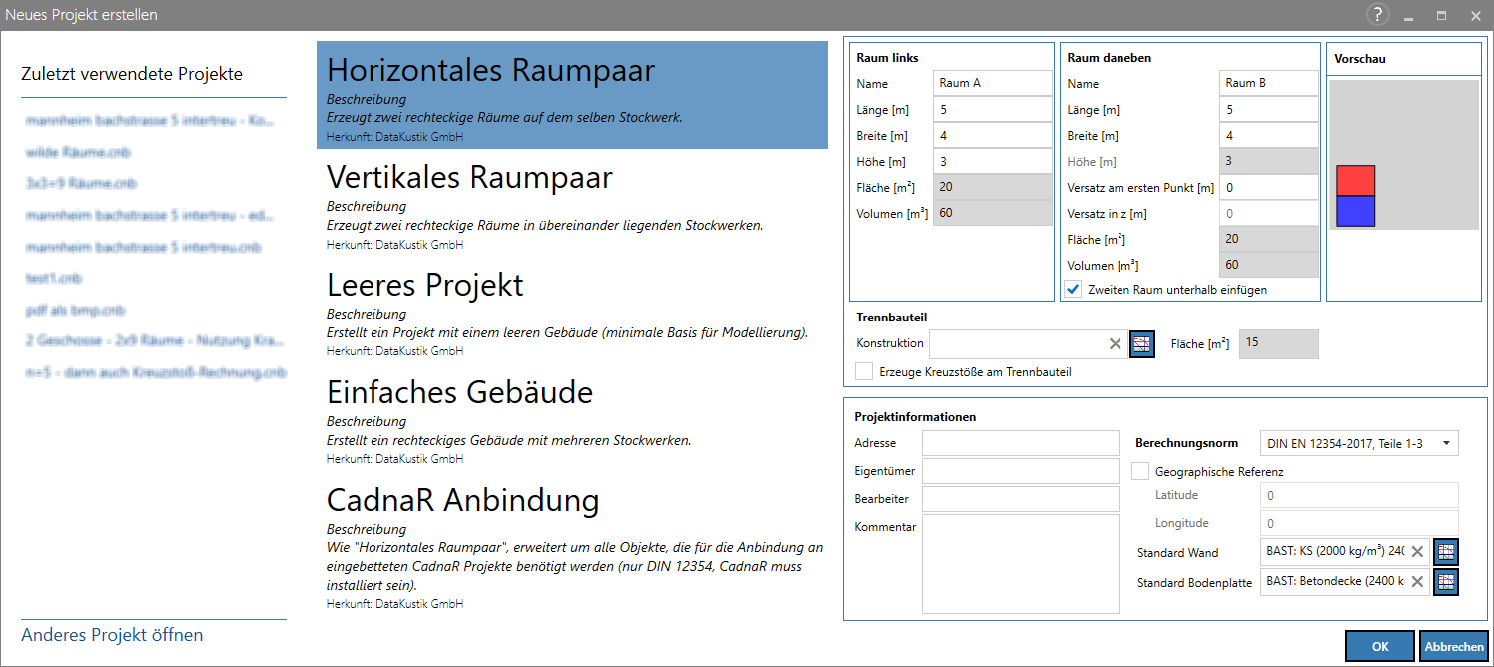
Task: Uncheck Zweiten Raum unterhalb einfügen
Action: click(1074, 290)
